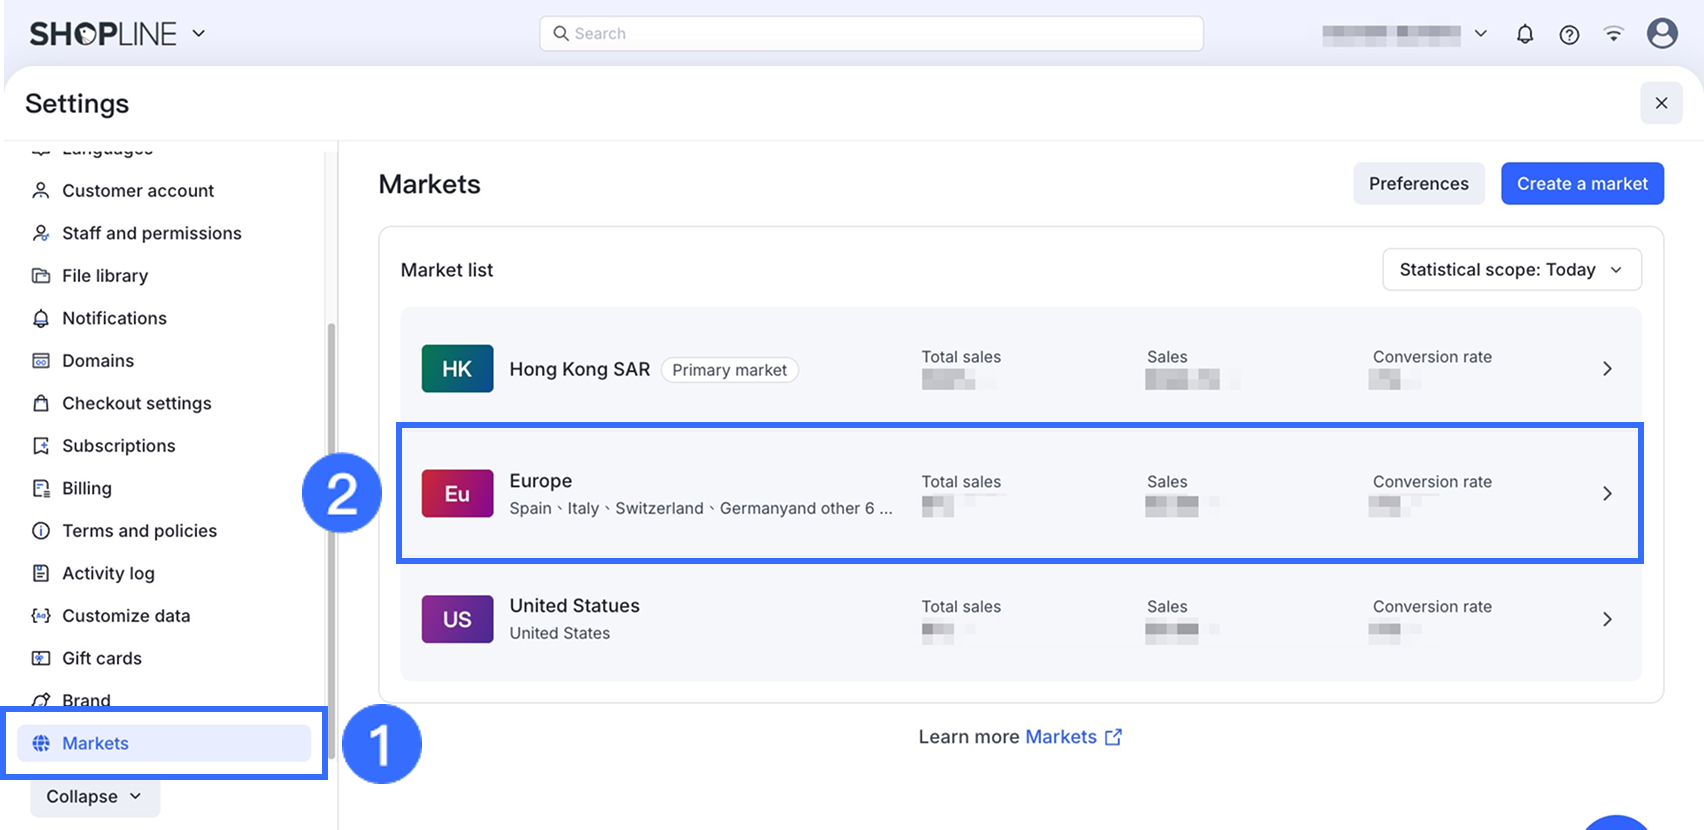The width and height of the screenshot is (1704, 830).
Task: Open market Preferences
Action: [x=1418, y=184]
